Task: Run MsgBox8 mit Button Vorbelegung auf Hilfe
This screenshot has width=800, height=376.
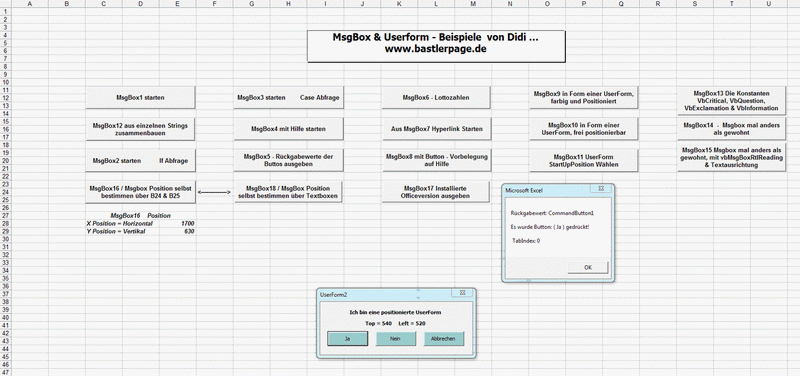Action: tap(436, 160)
